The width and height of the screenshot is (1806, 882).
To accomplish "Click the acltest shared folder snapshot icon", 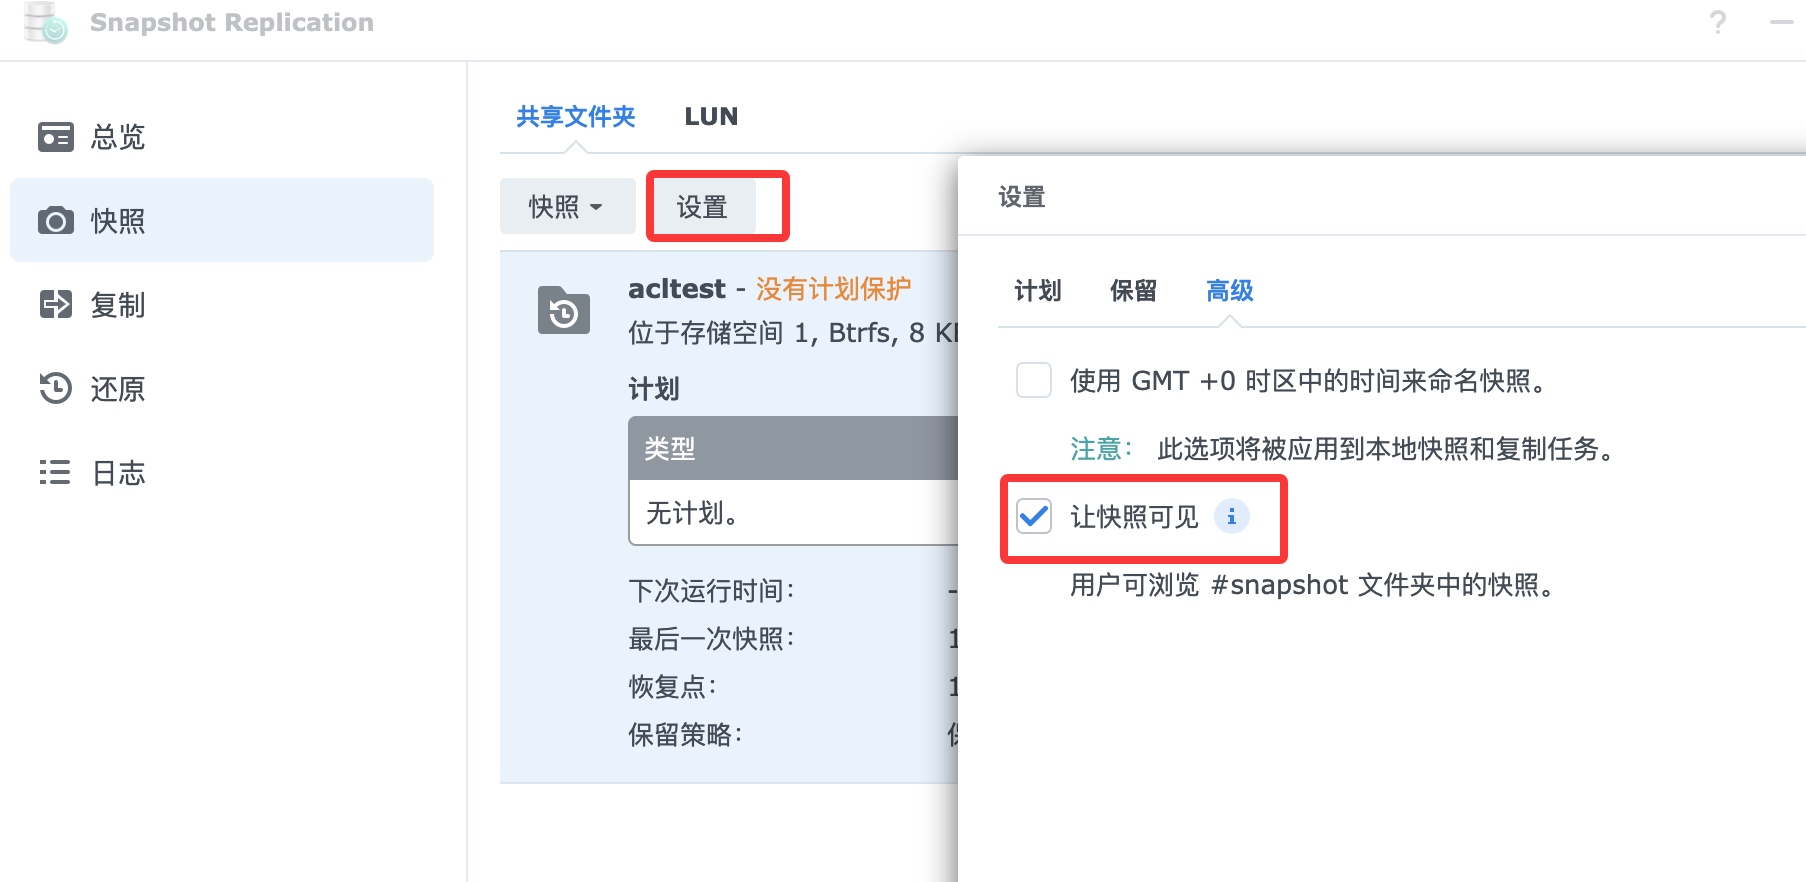I will 564,310.
